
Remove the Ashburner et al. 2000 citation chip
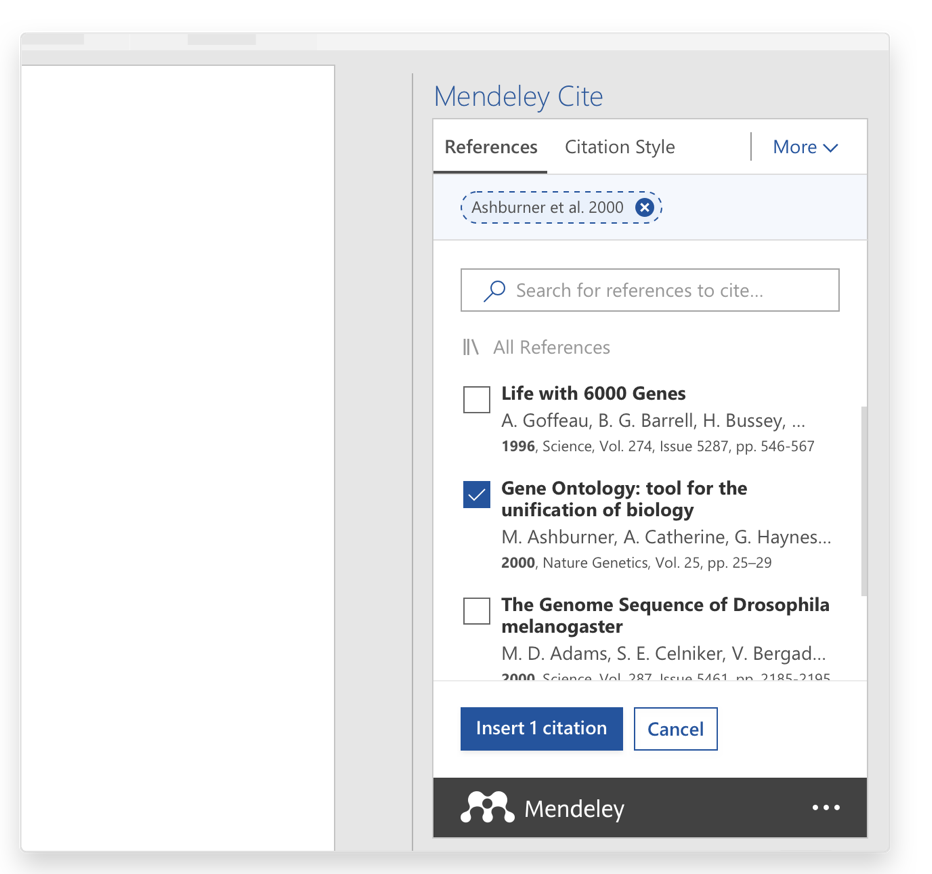645,207
